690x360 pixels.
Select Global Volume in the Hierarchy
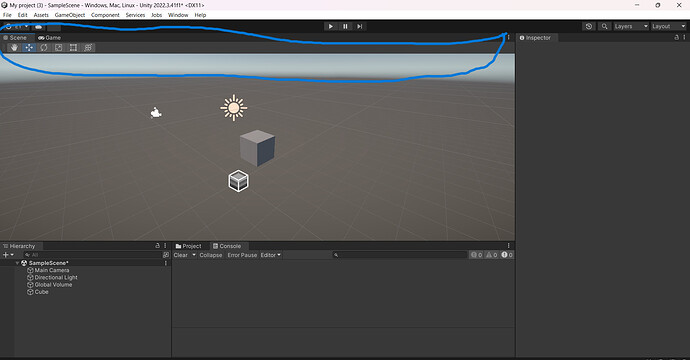click(53, 285)
